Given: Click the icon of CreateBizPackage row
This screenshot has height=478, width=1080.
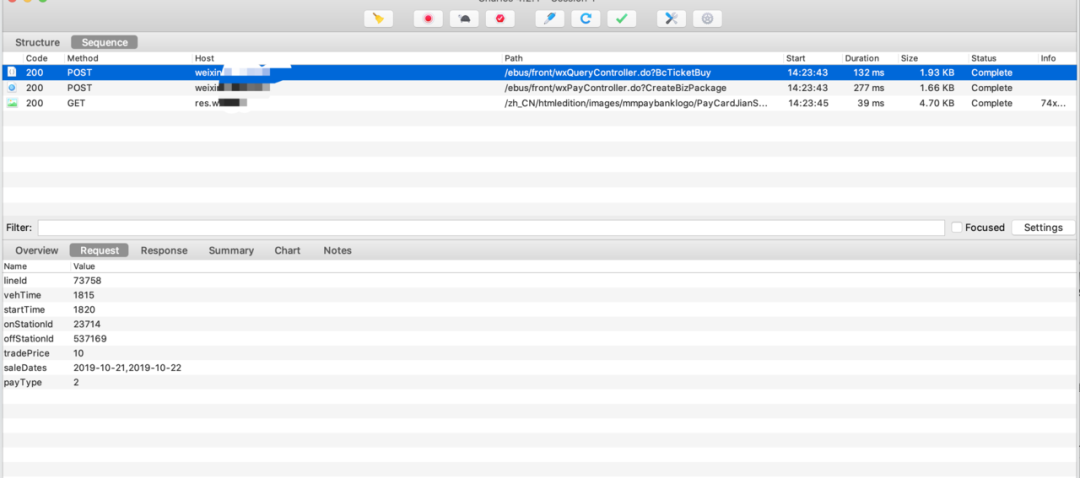Looking at the screenshot, I should [12, 87].
